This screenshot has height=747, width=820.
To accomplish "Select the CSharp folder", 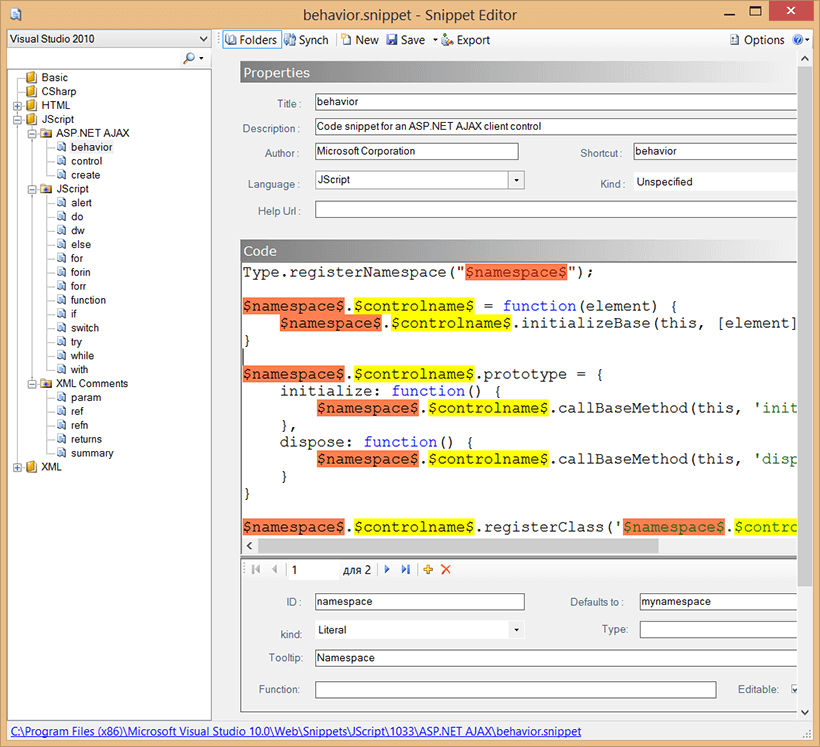I will tap(59, 92).
